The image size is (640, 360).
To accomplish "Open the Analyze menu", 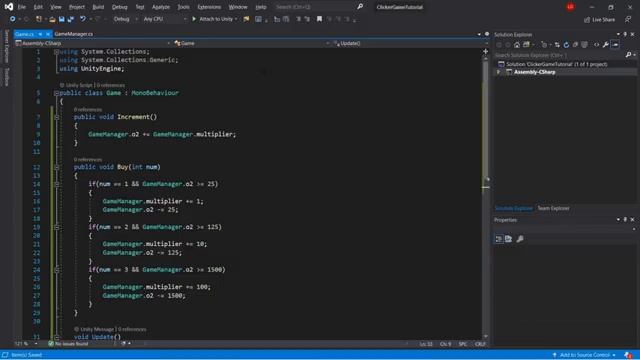I will click(x=161, y=7).
